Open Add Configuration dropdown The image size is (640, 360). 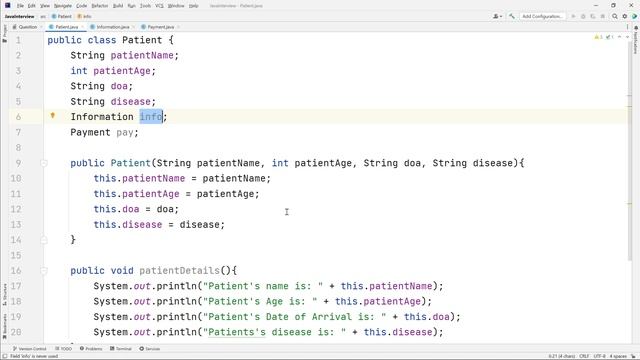(x=542, y=16)
